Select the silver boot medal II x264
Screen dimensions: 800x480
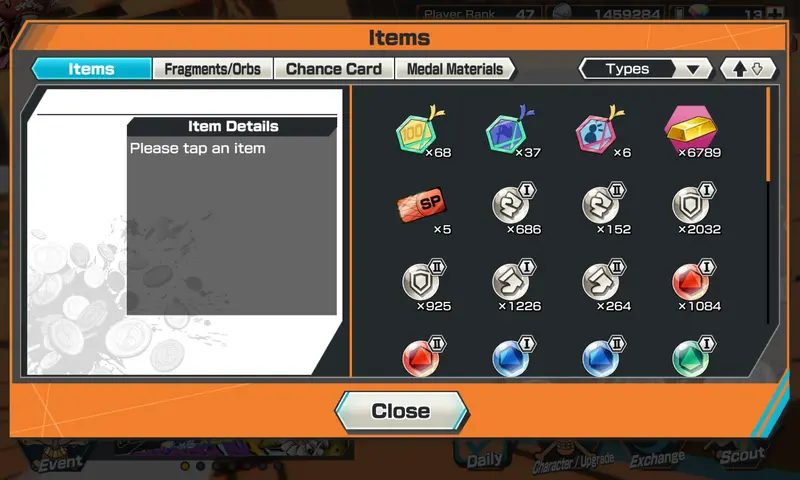(x=605, y=285)
